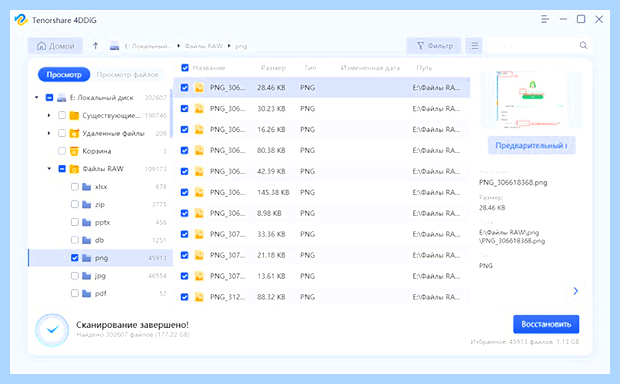620x384 pixels.
Task: Sort by Измененная дата column header
Action: 370,68
